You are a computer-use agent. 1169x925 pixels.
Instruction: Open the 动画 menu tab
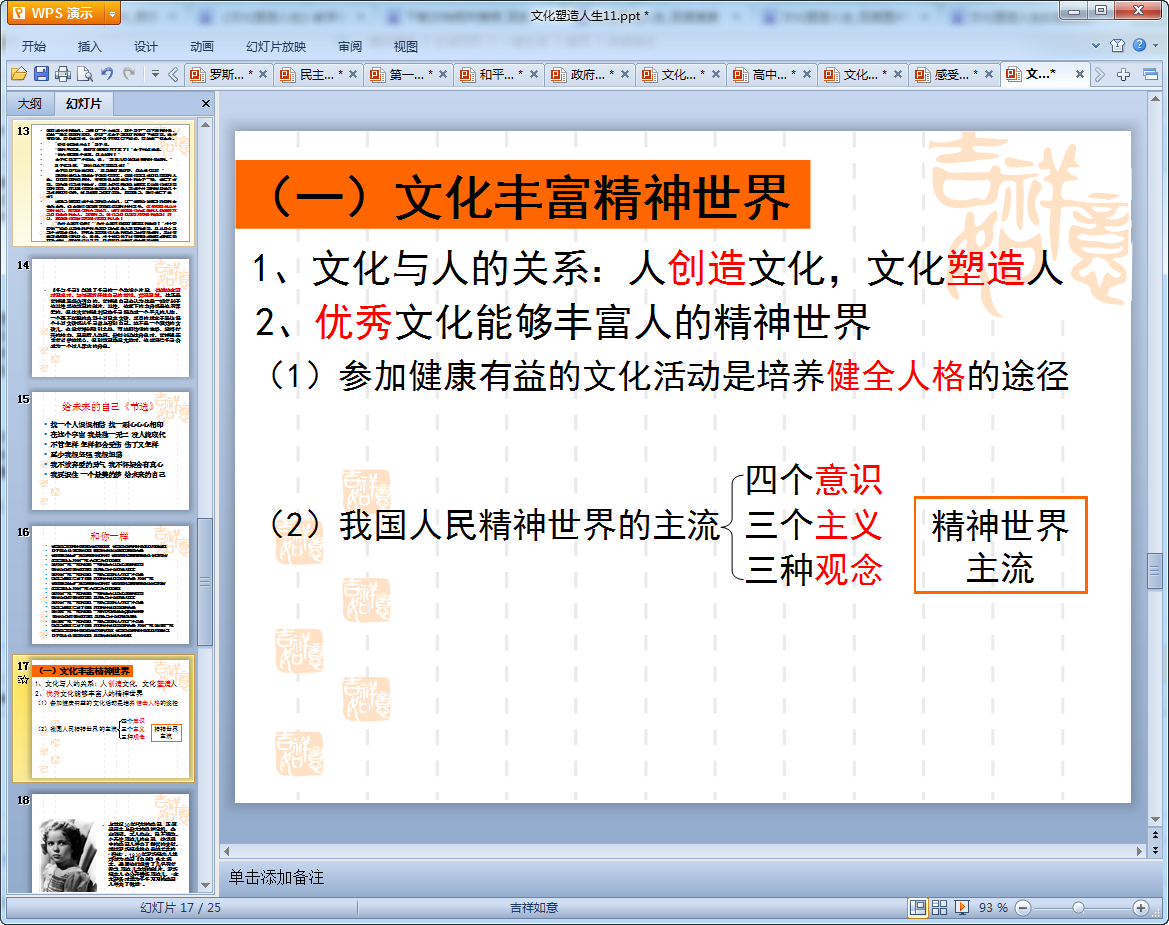(201, 46)
